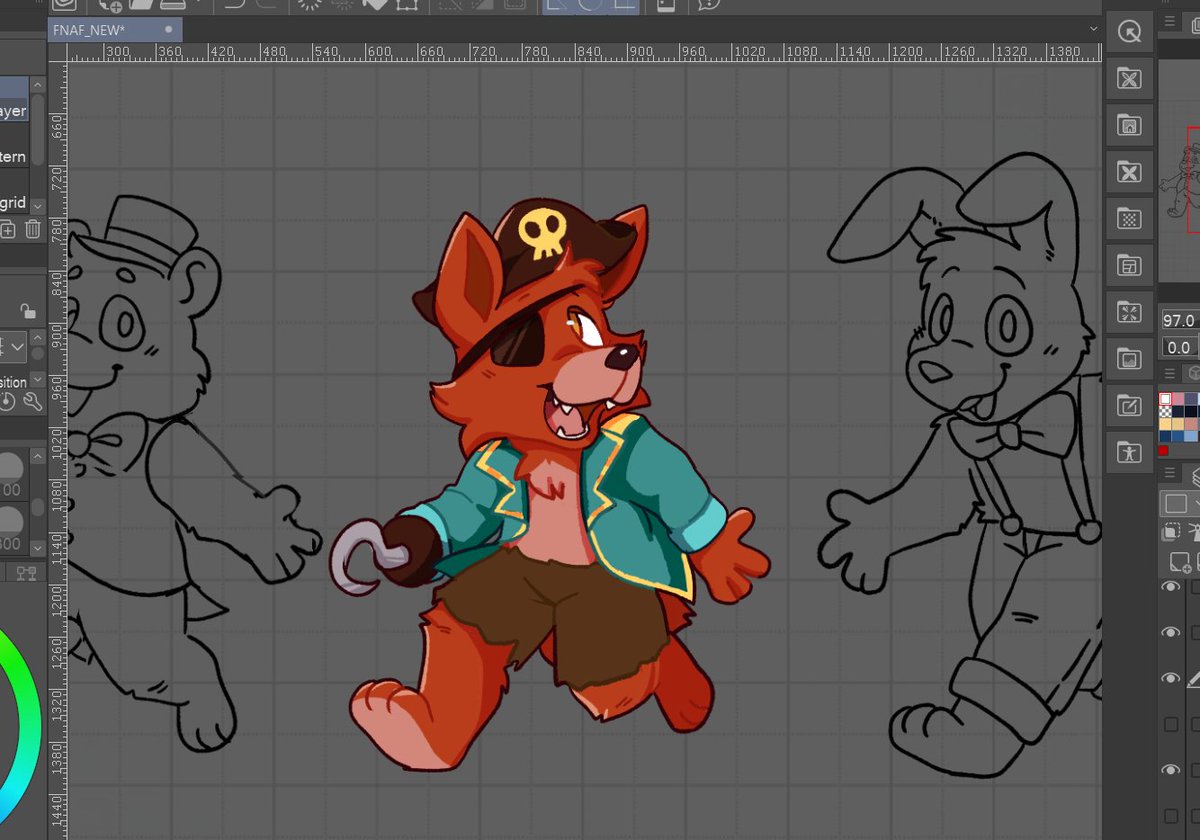
Task: Pick the pink swatch next to white
Action: 1178,399
